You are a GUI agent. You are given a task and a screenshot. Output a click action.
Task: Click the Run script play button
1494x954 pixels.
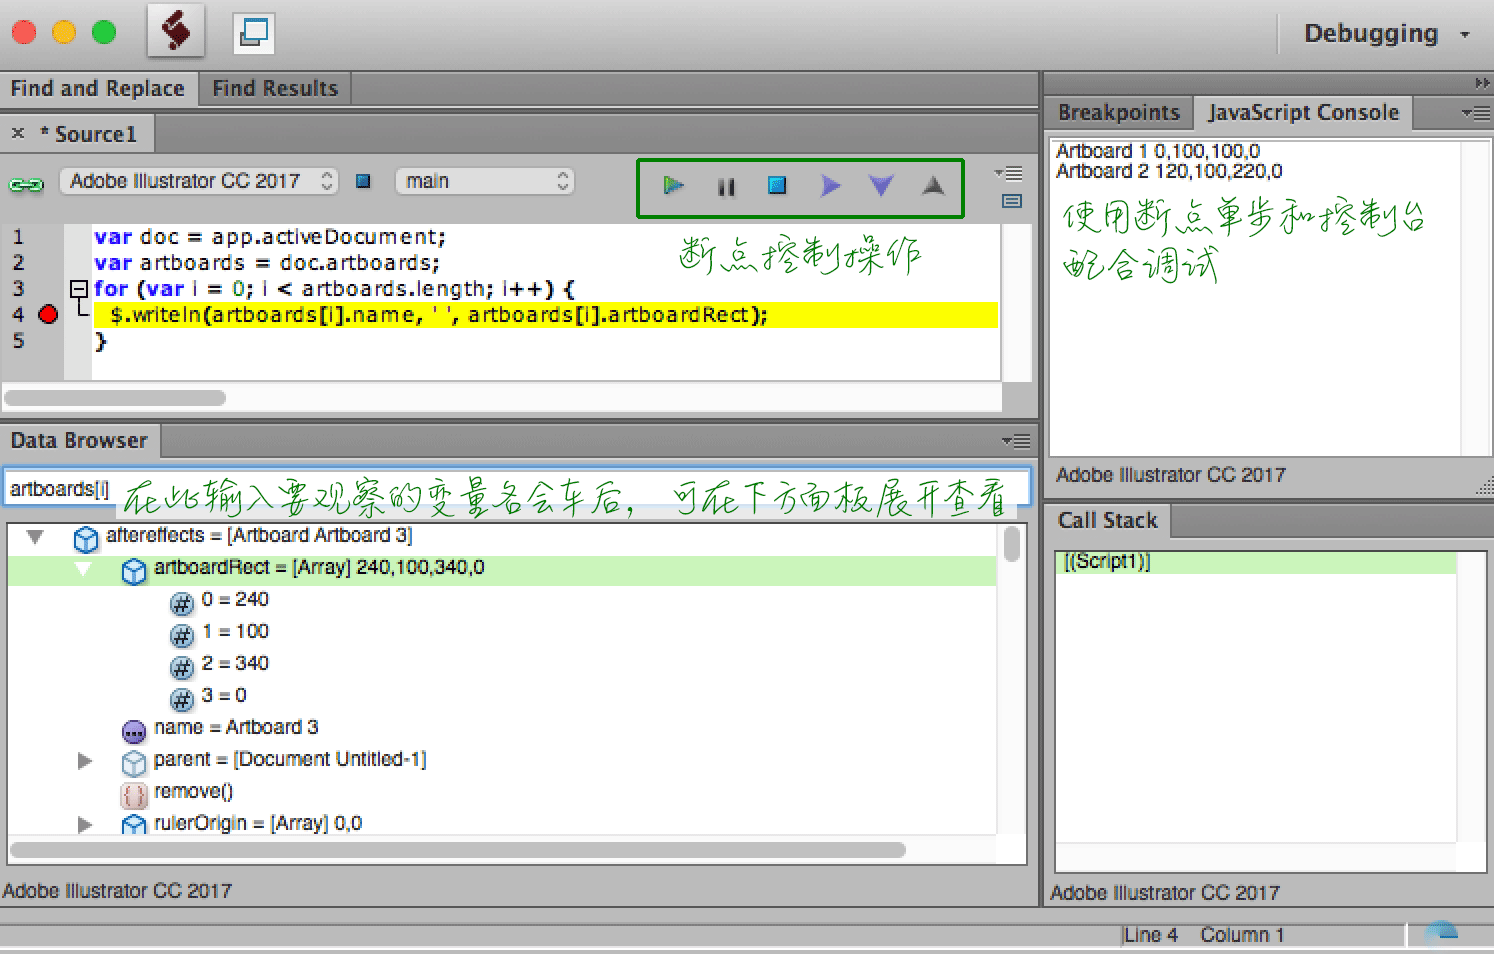click(x=673, y=185)
